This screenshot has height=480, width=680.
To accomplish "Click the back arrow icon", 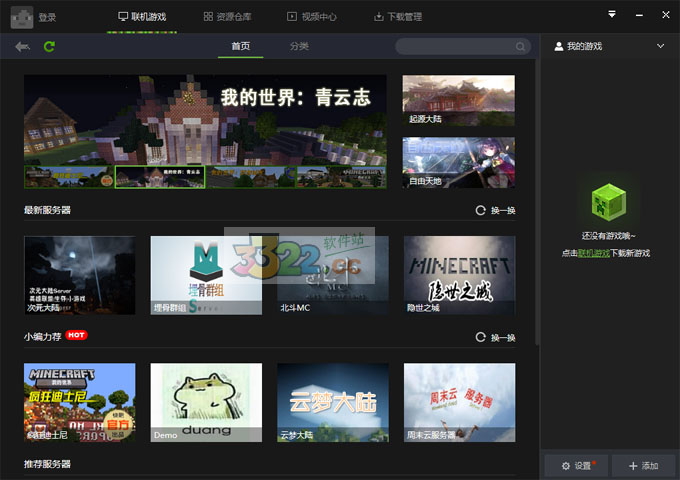I will pos(22,46).
